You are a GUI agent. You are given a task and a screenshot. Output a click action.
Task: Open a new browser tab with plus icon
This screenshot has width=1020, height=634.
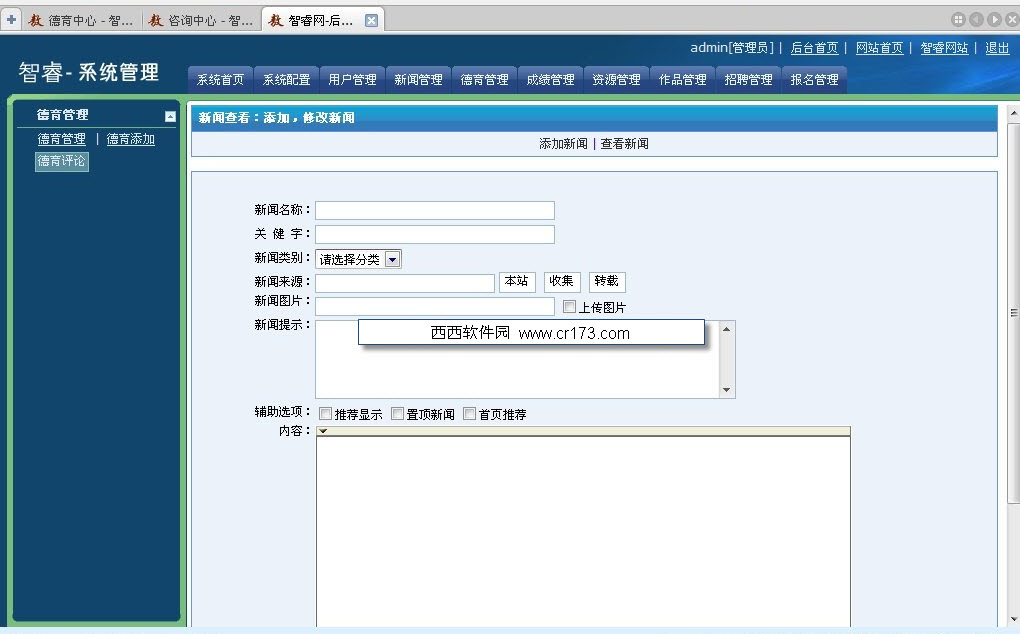pyautogui.click(x=11, y=20)
